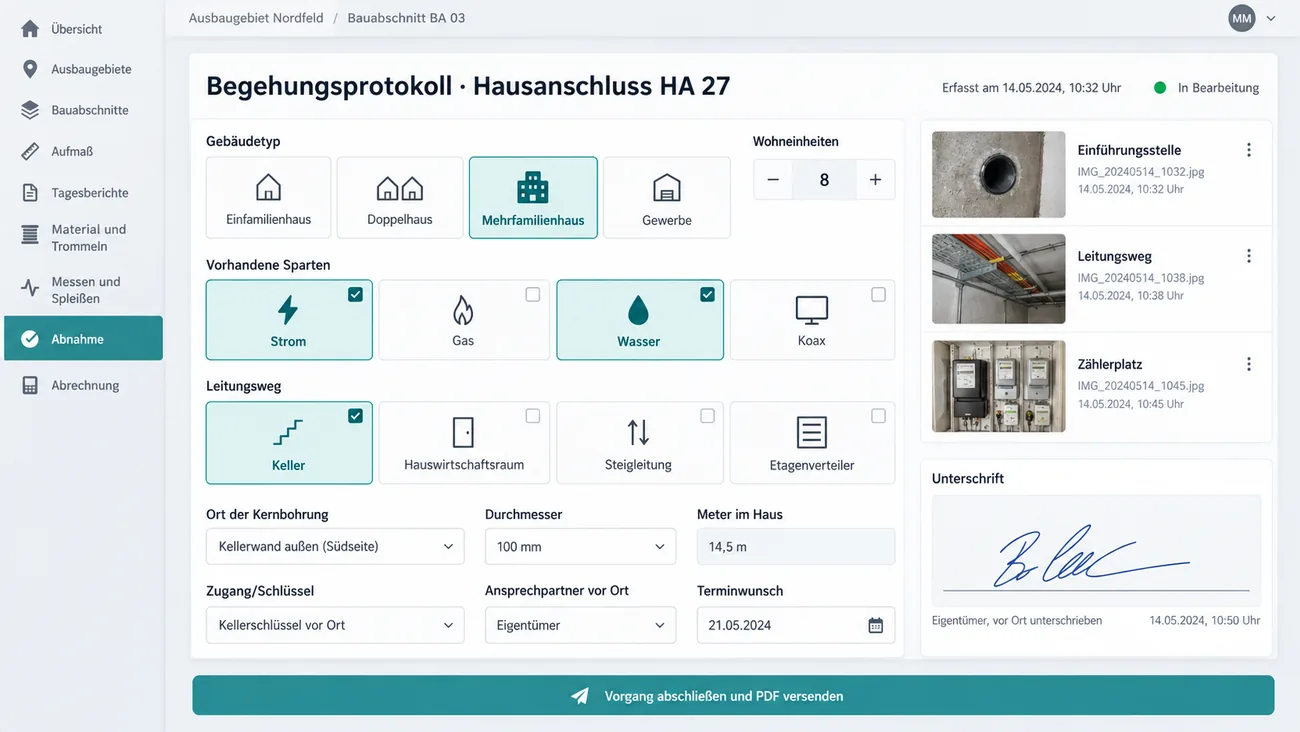Select the Doppelhaus building type
Image resolution: width=1300 pixels, height=732 pixels.
pyautogui.click(x=400, y=197)
